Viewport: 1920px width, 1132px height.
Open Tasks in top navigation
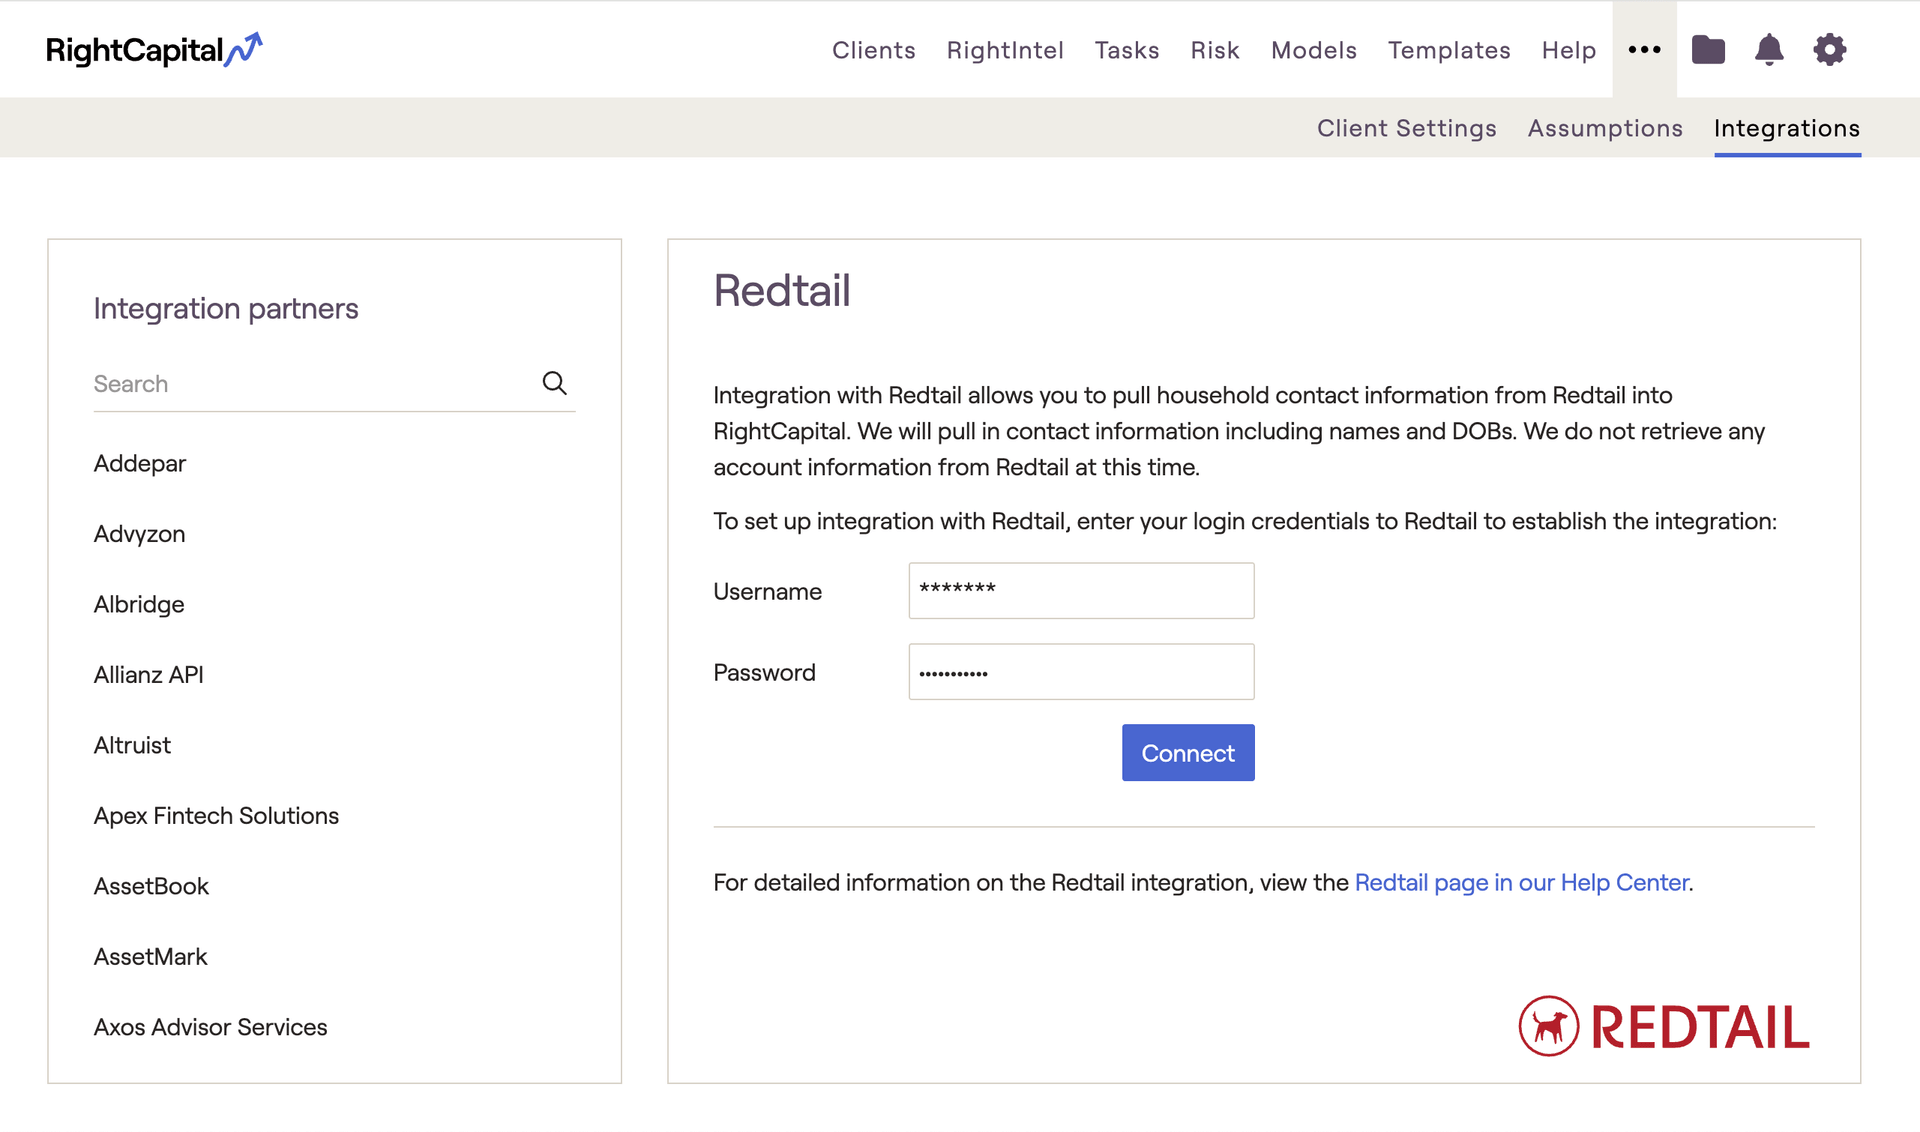click(x=1127, y=50)
